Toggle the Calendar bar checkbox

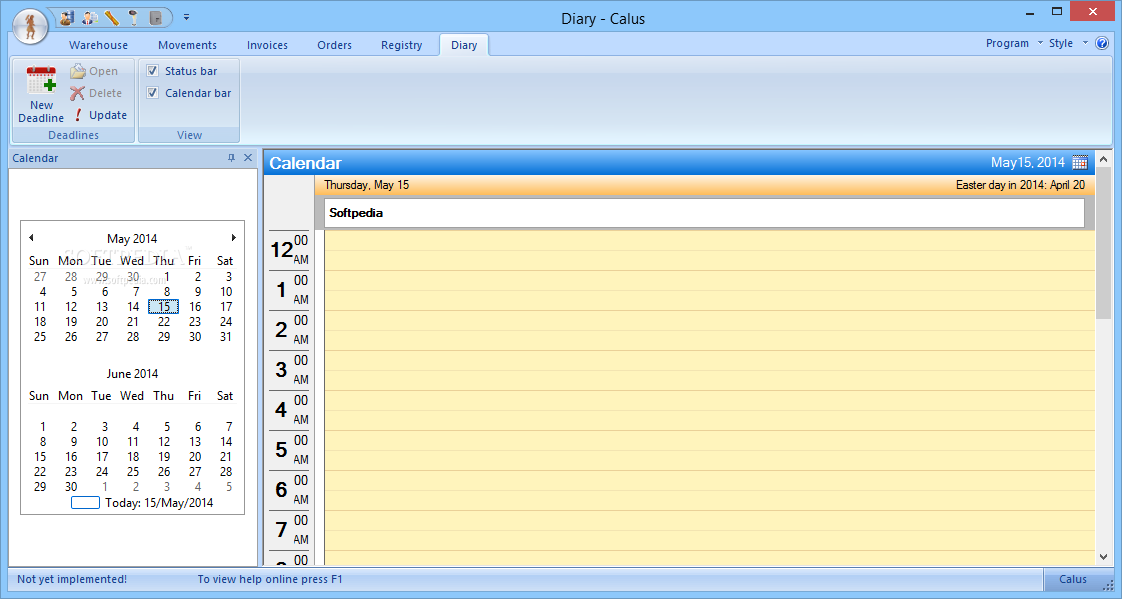pyautogui.click(x=152, y=93)
